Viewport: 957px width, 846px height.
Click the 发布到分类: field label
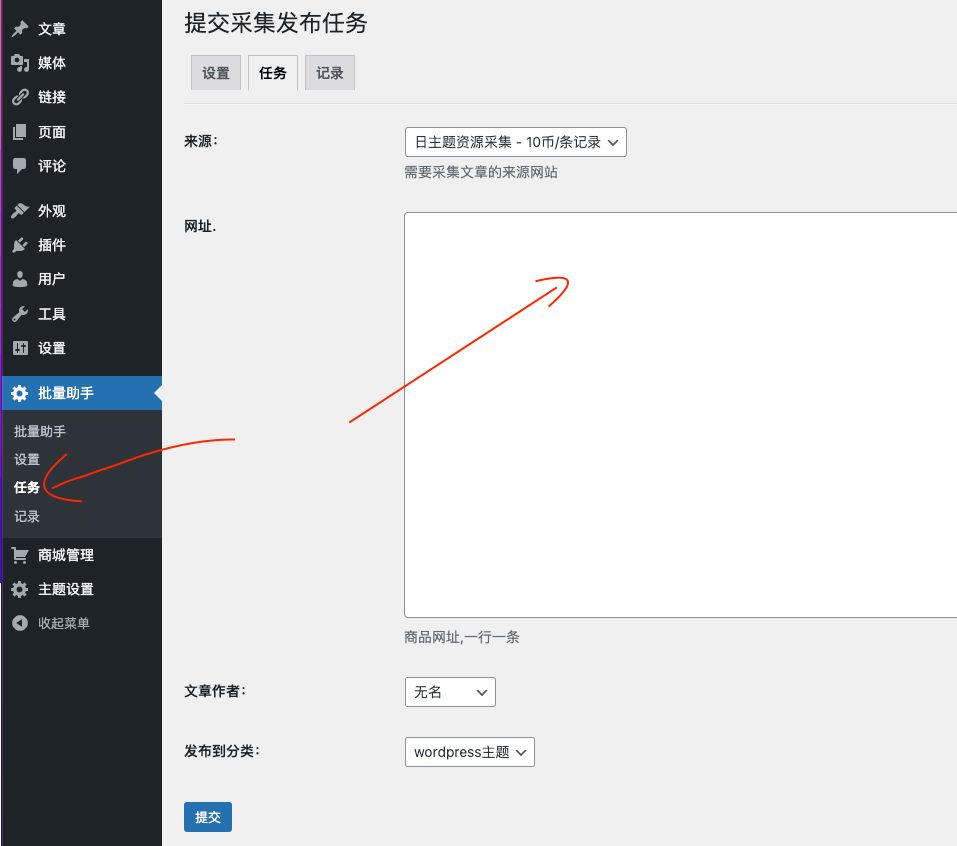222,751
